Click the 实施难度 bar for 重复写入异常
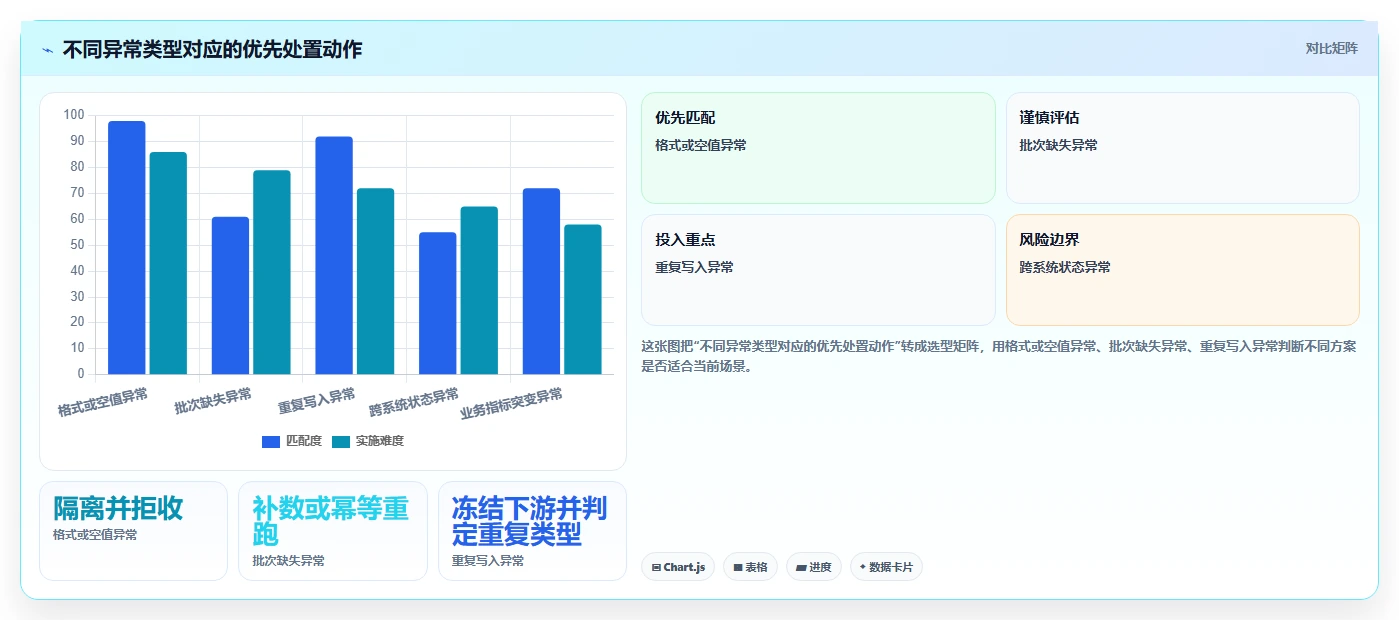Screen dimensions: 1399x620 (x=375, y=281)
